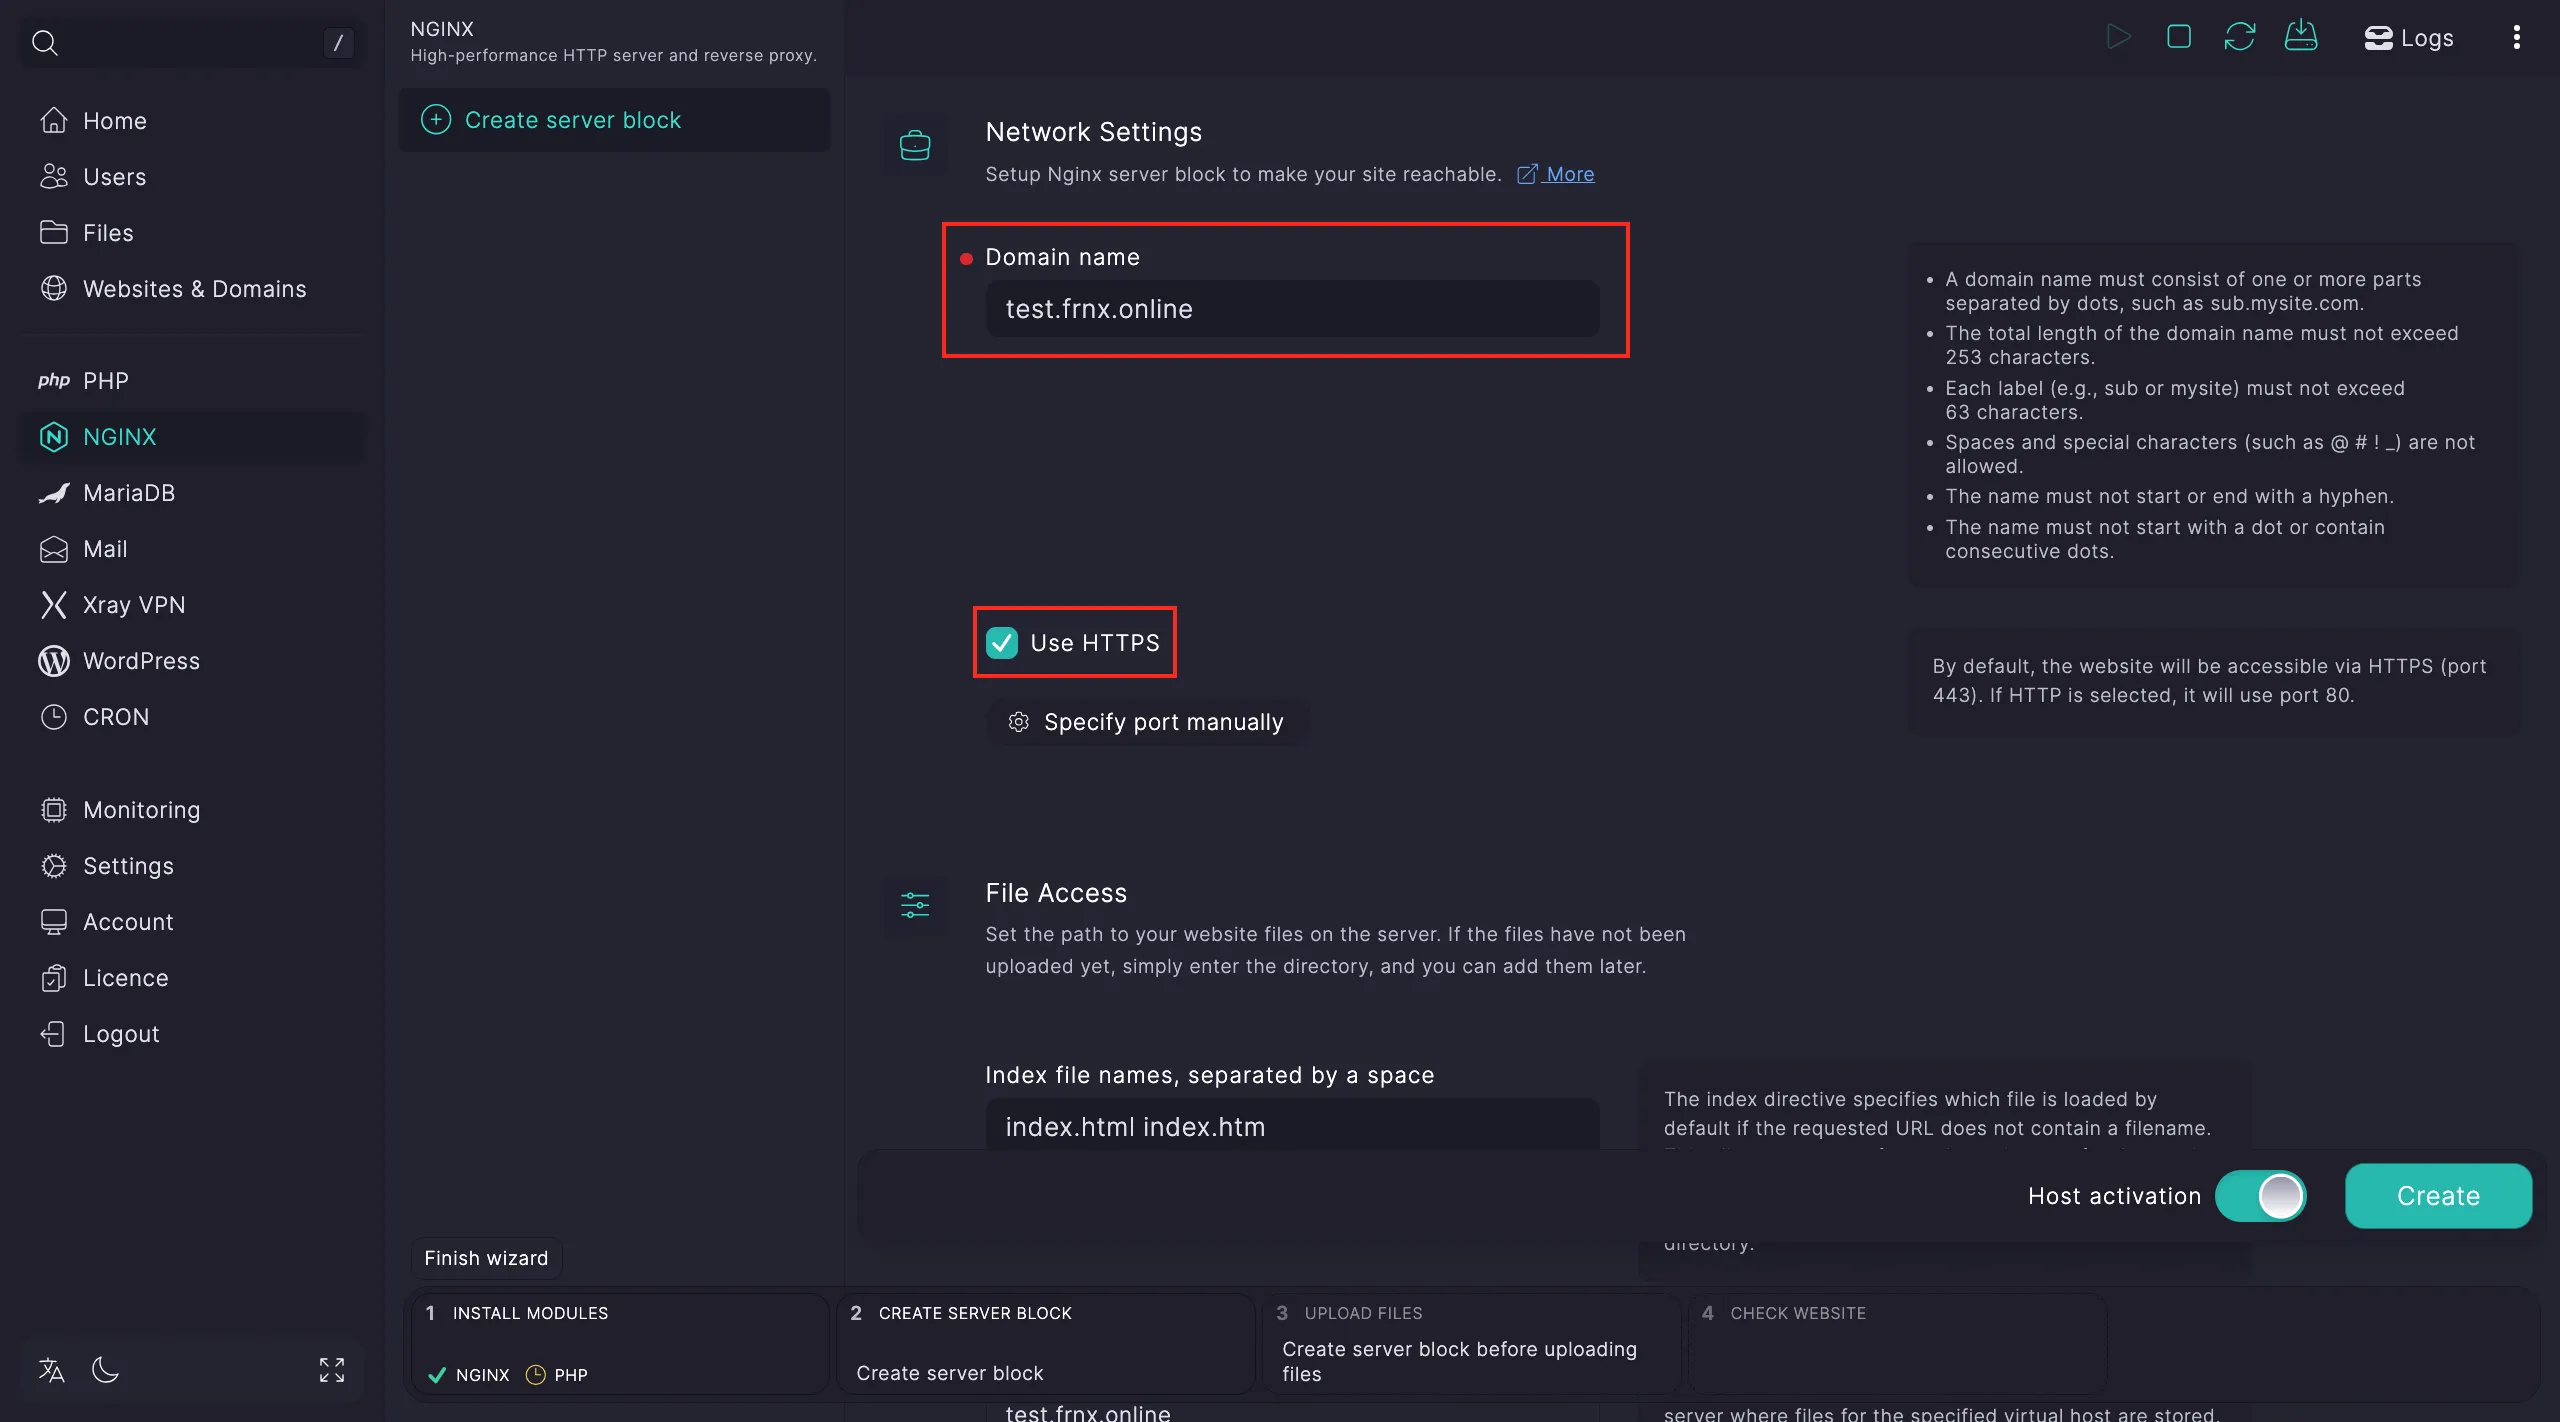Viewport: 2560px width, 1422px height.
Task: Click Create server block
Action: coord(614,120)
